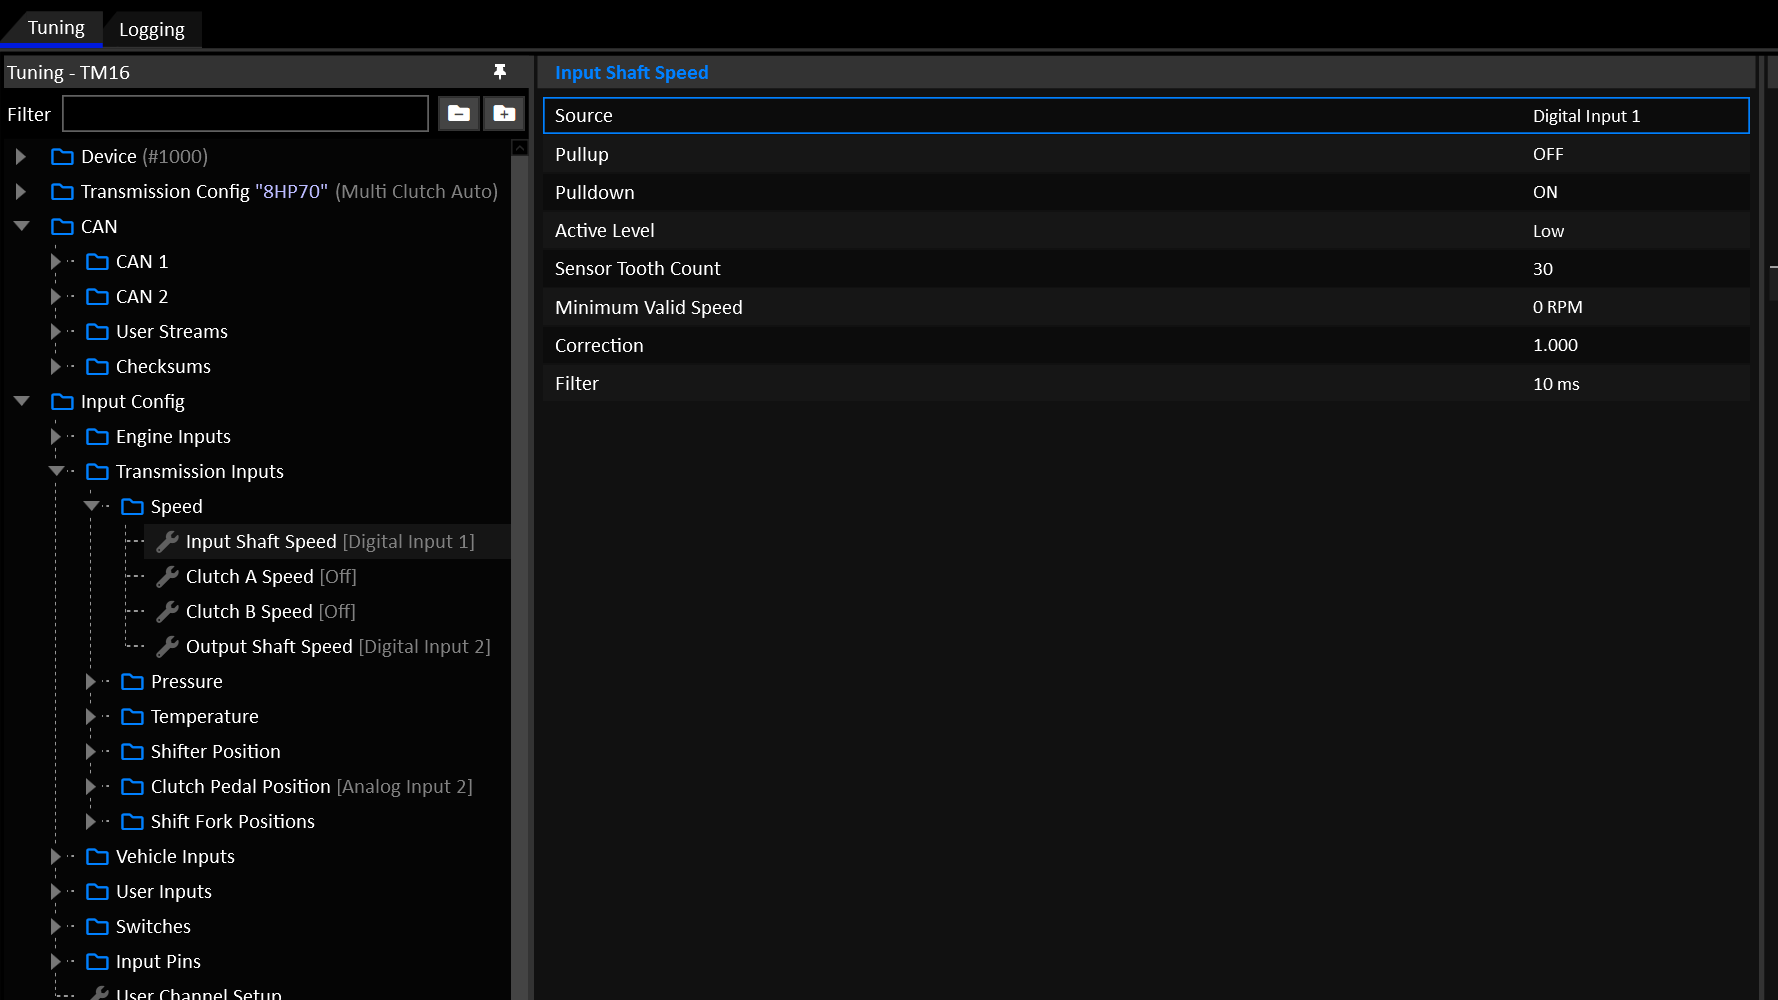This screenshot has width=1778, height=1000.
Task: Click the wrench icon beside Output Shaft Speed
Action: [167, 646]
